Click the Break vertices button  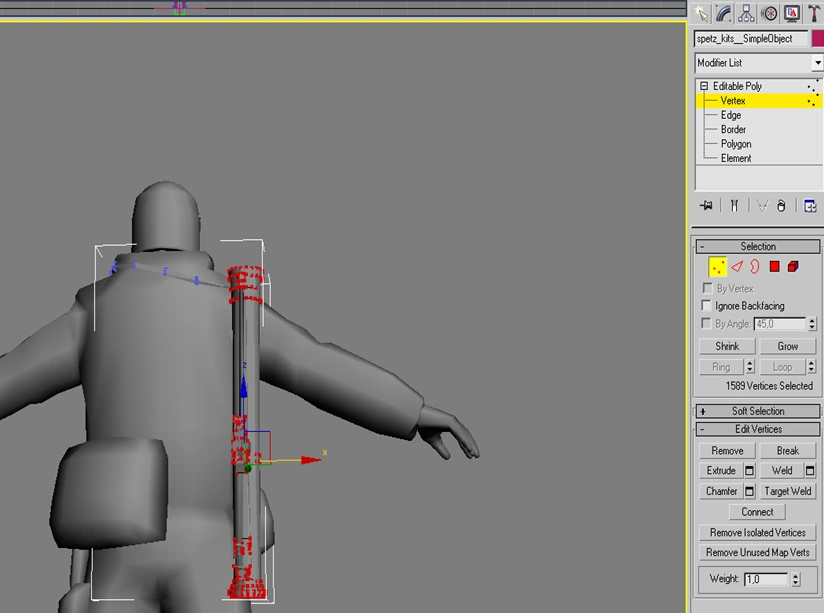(787, 451)
